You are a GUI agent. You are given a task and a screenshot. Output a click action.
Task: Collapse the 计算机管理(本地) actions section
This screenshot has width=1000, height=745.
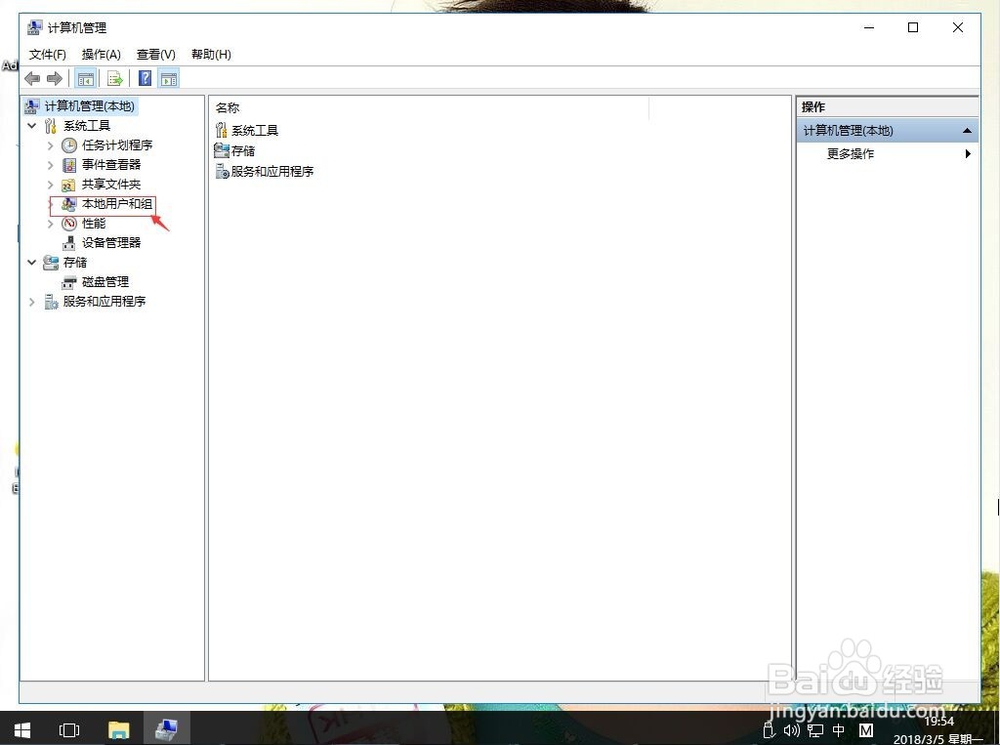coord(967,131)
